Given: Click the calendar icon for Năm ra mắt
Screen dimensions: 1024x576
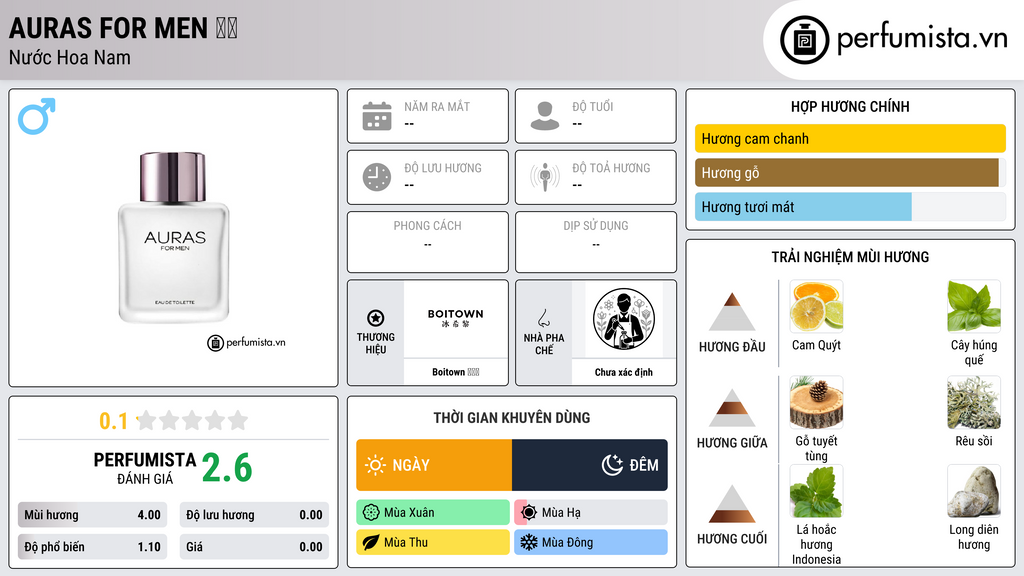Looking at the screenshot, I should pyautogui.click(x=377, y=116).
